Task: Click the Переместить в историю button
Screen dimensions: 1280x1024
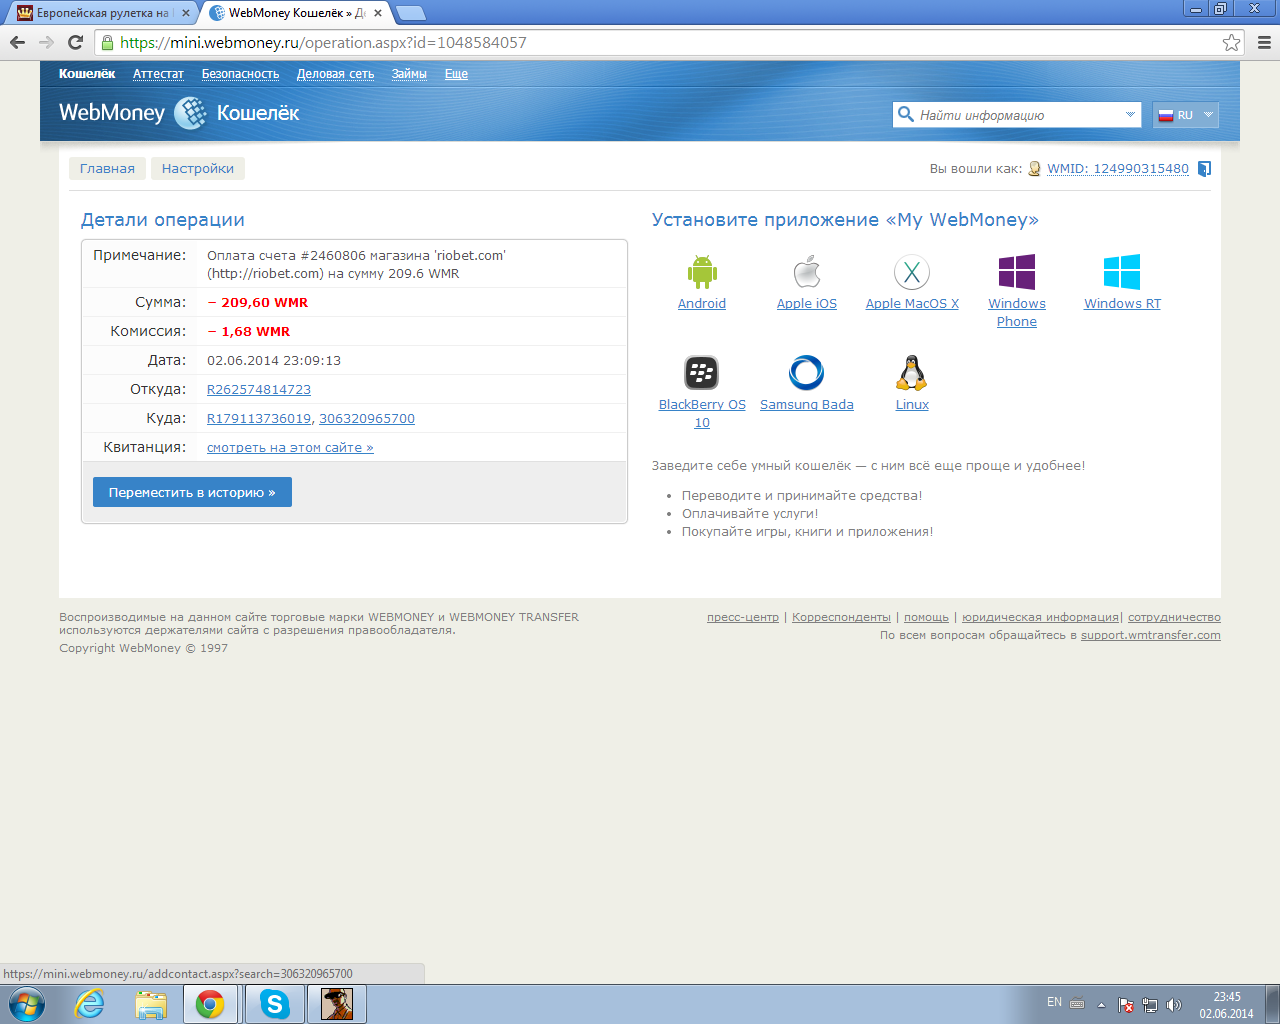Action: coord(192,492)
